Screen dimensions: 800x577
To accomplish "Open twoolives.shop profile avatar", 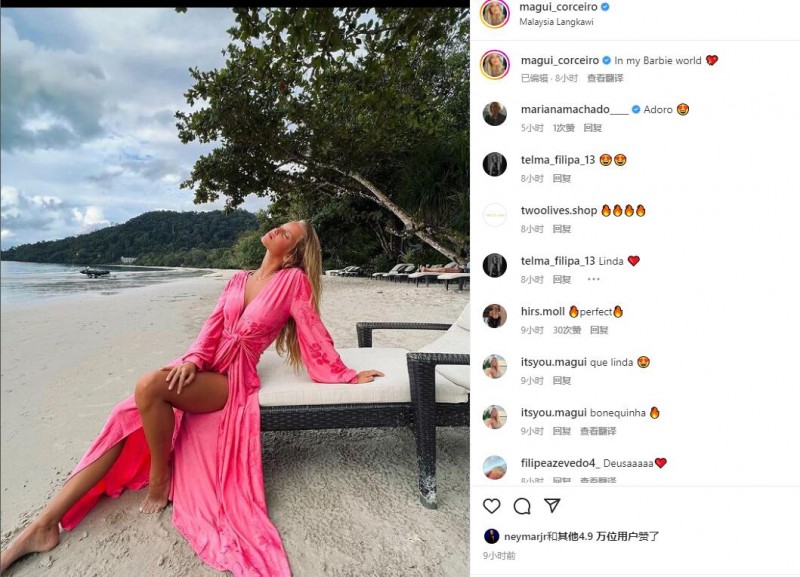I will (495, 215).
